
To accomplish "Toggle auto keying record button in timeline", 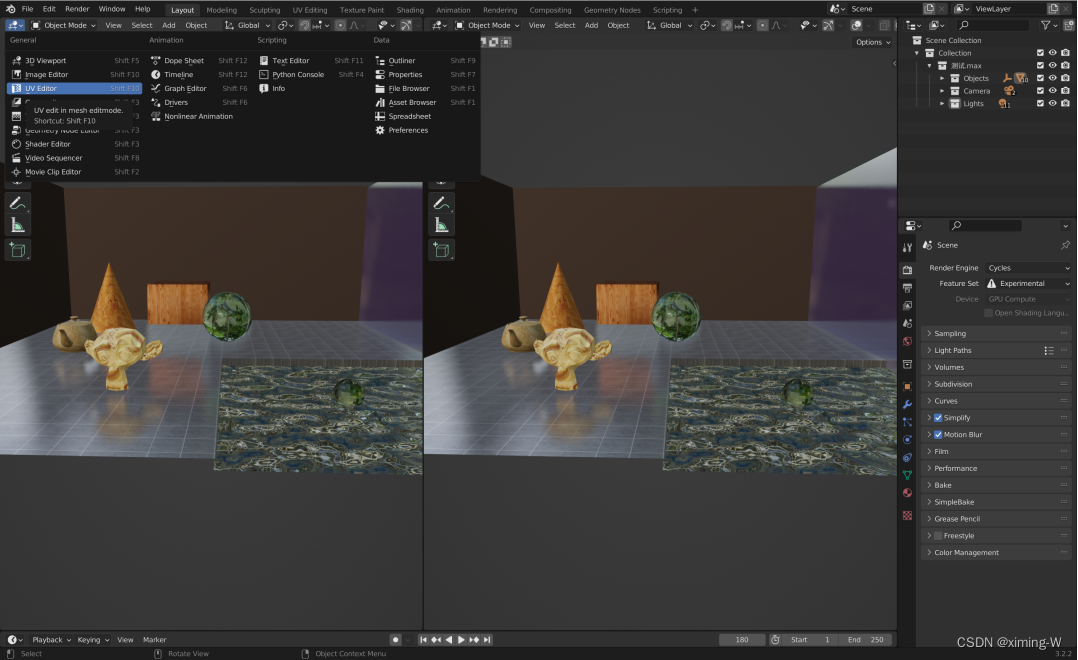I will tap(395, 639).
